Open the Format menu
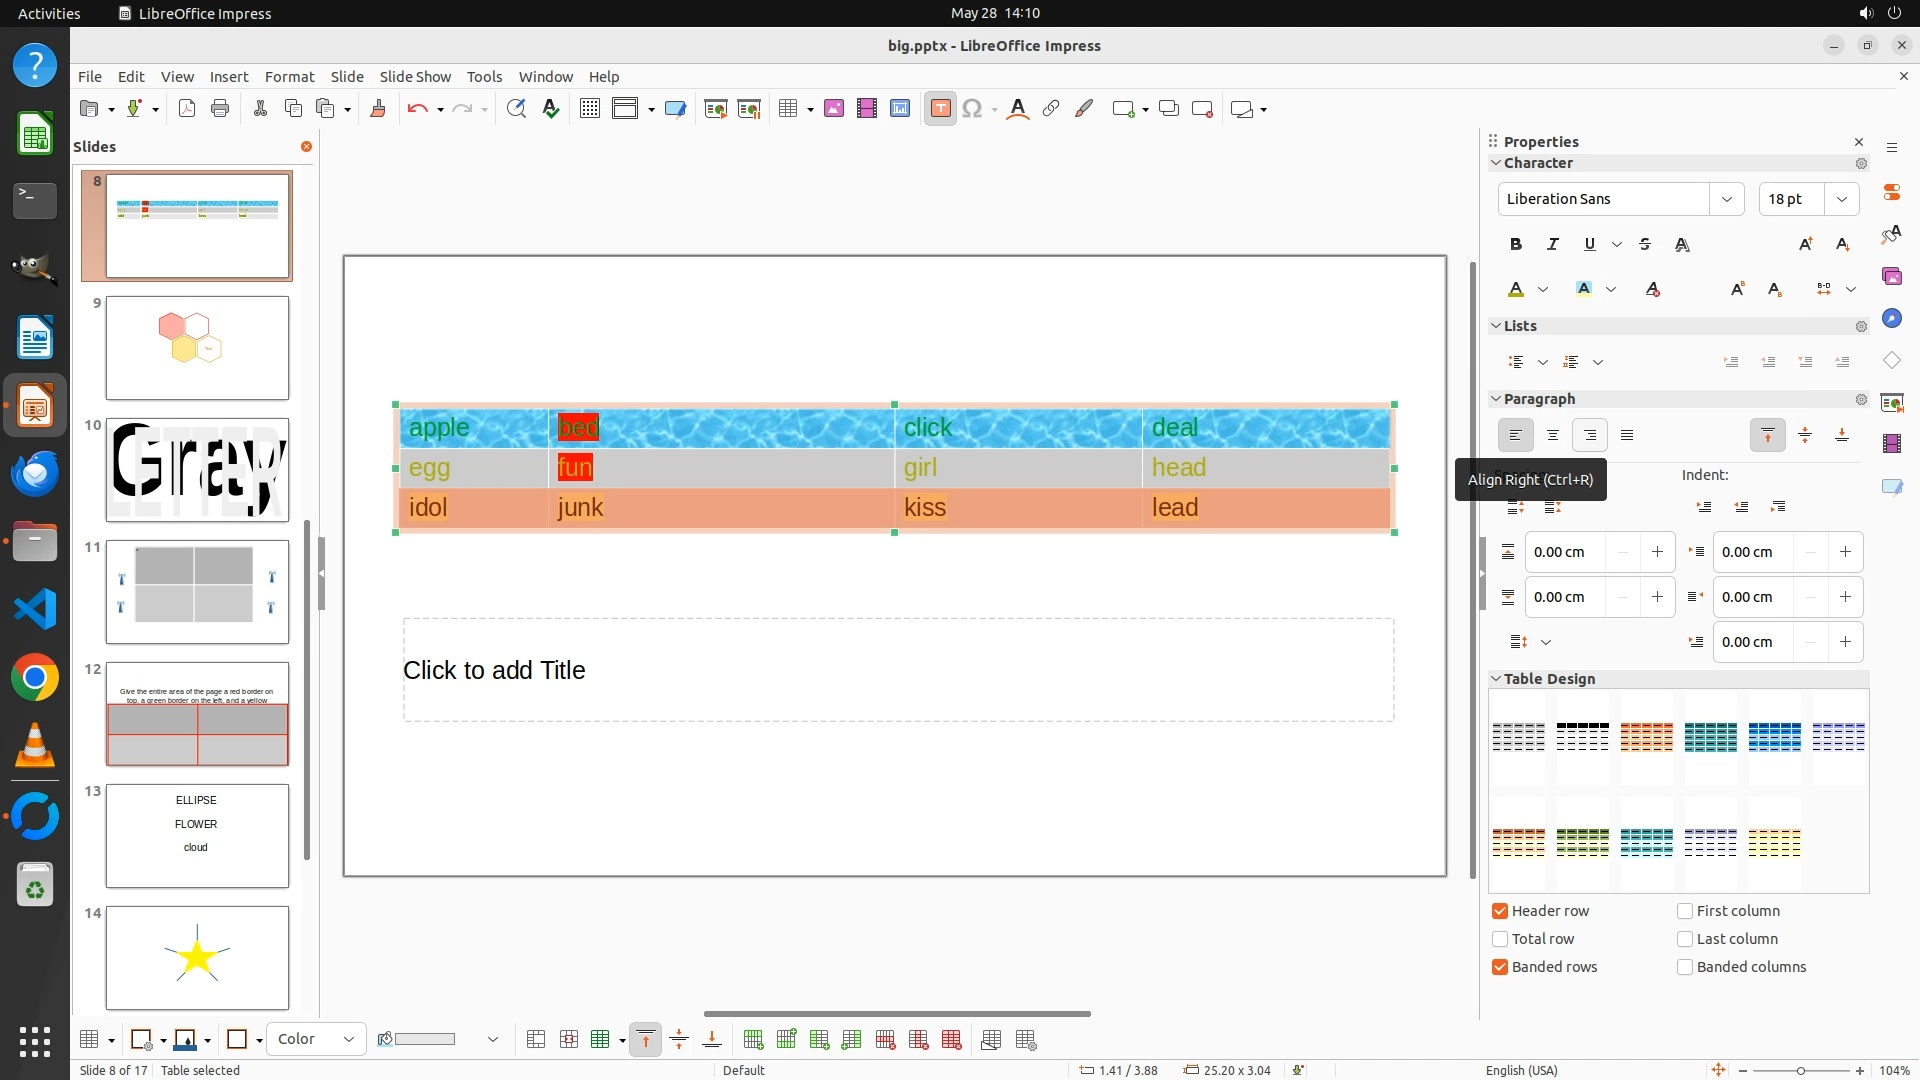1920x1080 pixels. click(x=289, y=76)
